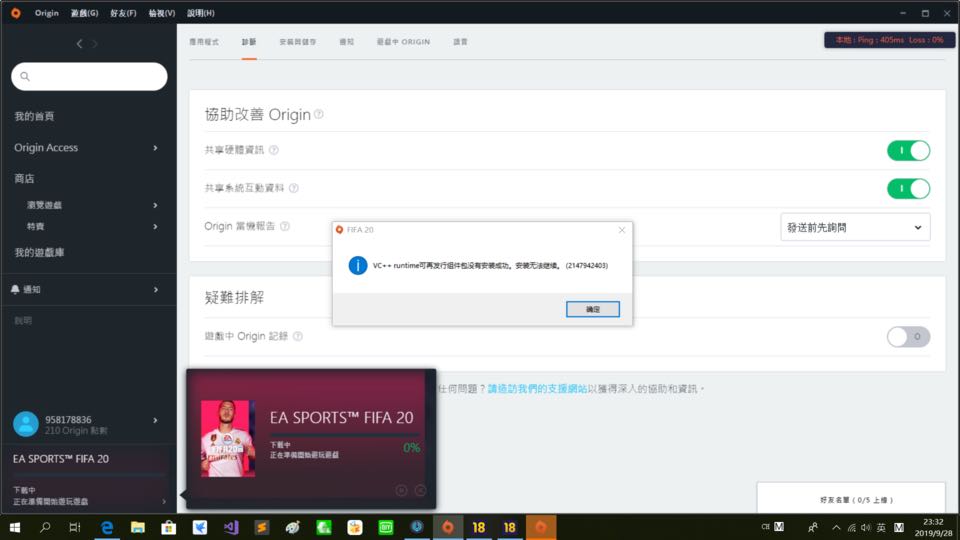The width and height of the screenshot is (960, 540).
Task: Open the 好友(F) menu
Action: tap(123, 13)
